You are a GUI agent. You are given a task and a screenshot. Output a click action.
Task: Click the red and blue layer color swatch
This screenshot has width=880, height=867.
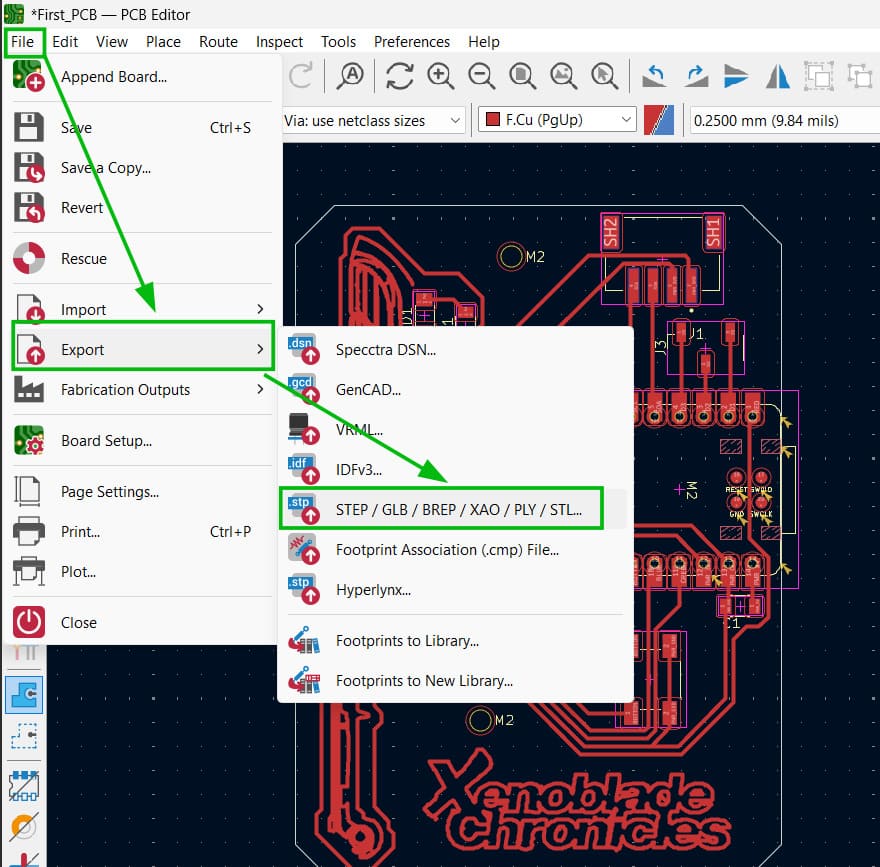point(658,118)
